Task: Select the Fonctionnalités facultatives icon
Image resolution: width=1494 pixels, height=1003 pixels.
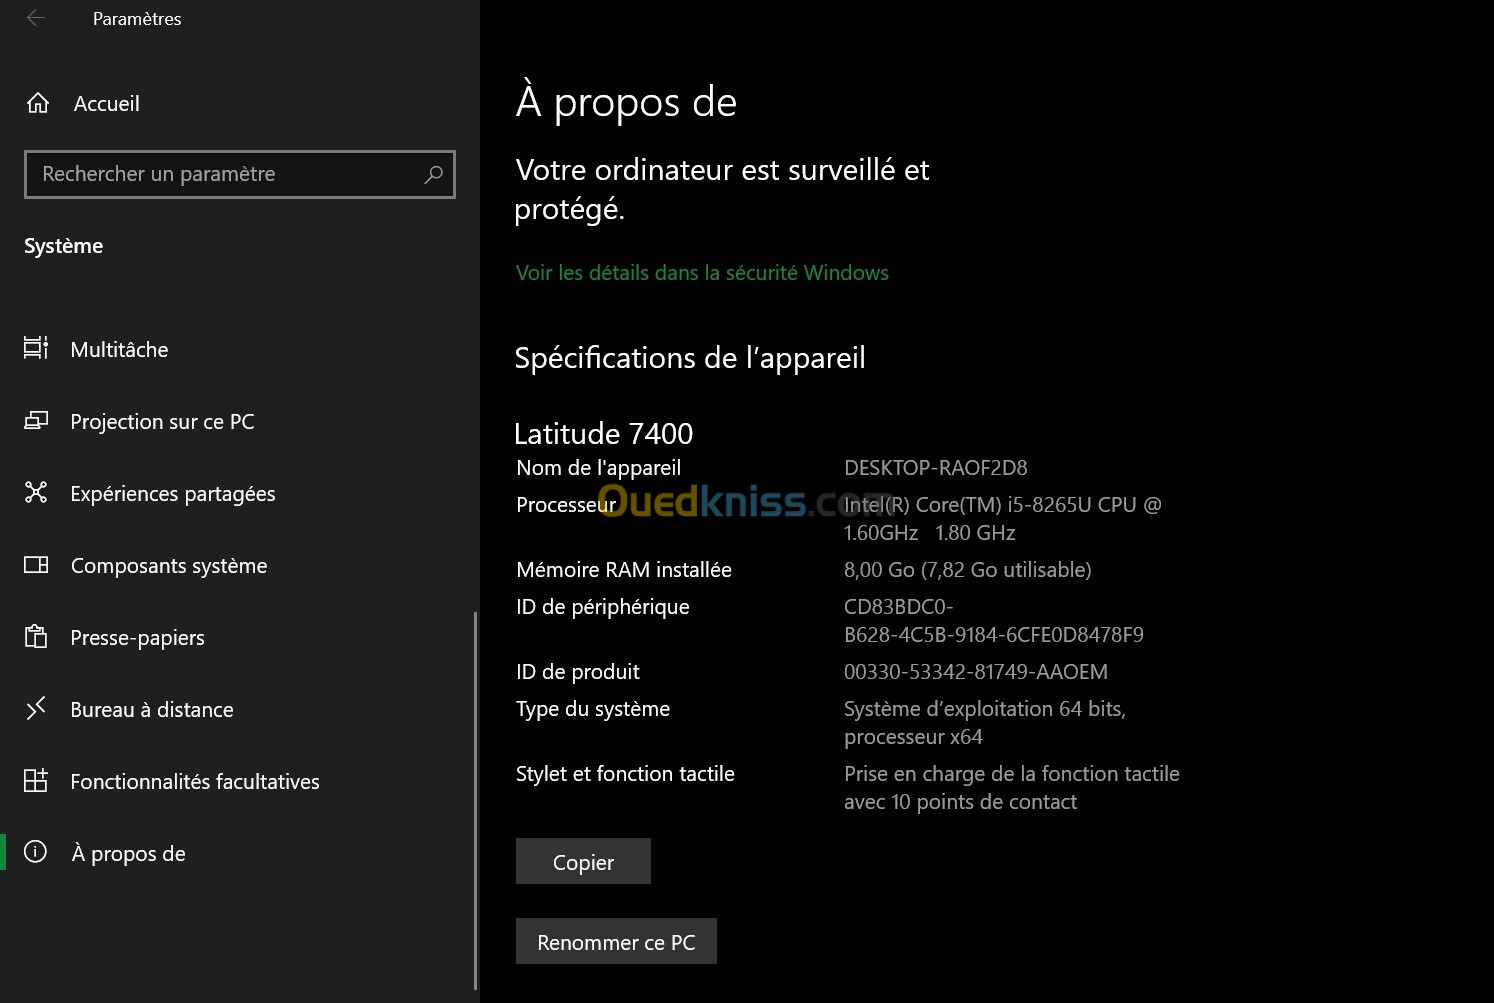Action: click(x=36, y=781)
